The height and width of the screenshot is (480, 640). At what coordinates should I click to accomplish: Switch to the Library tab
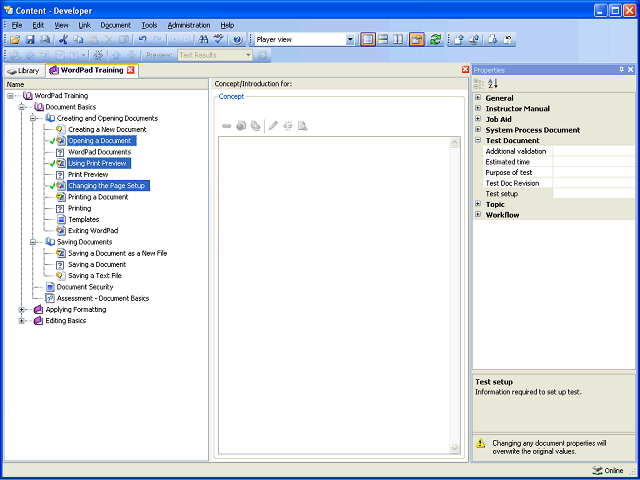24,71
